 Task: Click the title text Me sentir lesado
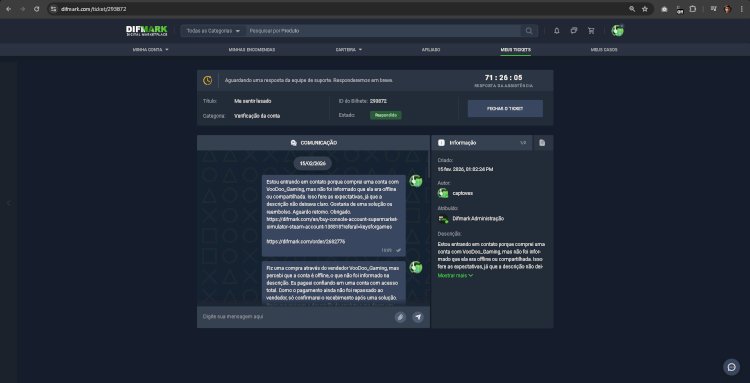pyautogui.click(x=253, y=101)
